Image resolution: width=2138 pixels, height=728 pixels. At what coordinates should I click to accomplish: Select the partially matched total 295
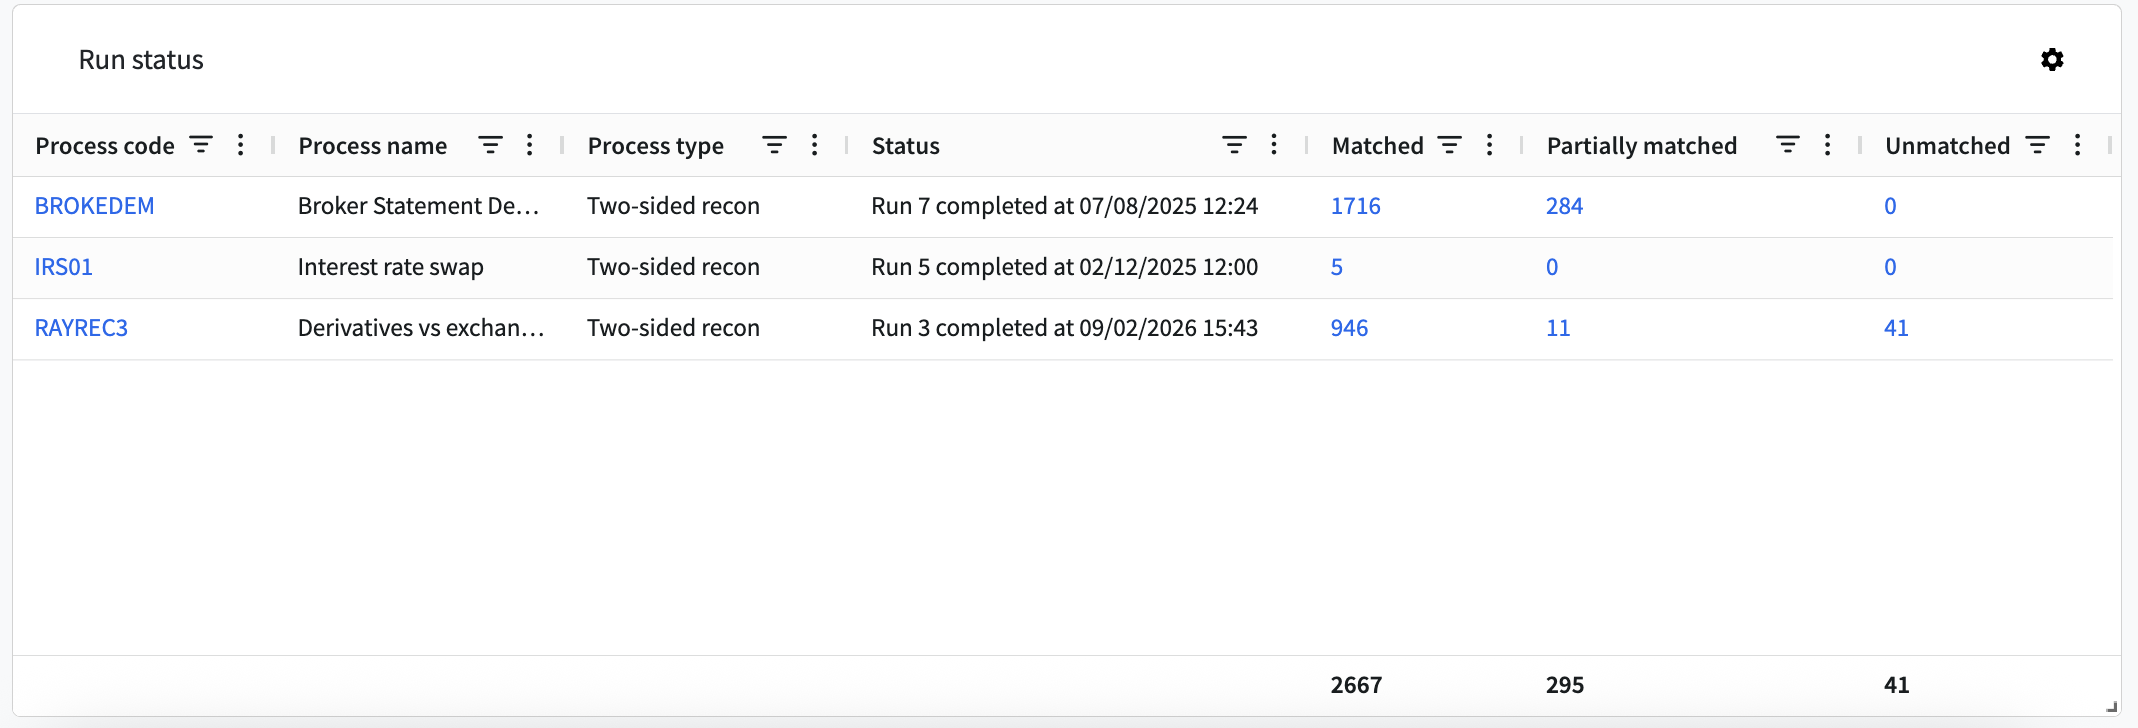(1564, 685)
